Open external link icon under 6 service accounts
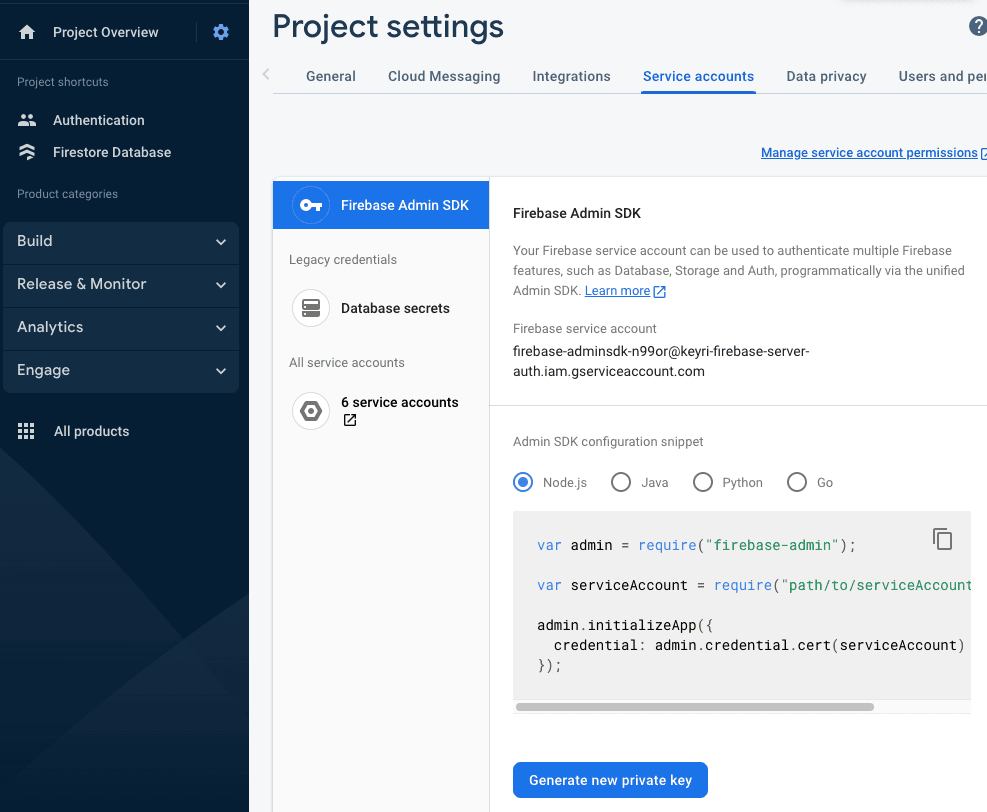987x812 pixels. pos(350,420)
